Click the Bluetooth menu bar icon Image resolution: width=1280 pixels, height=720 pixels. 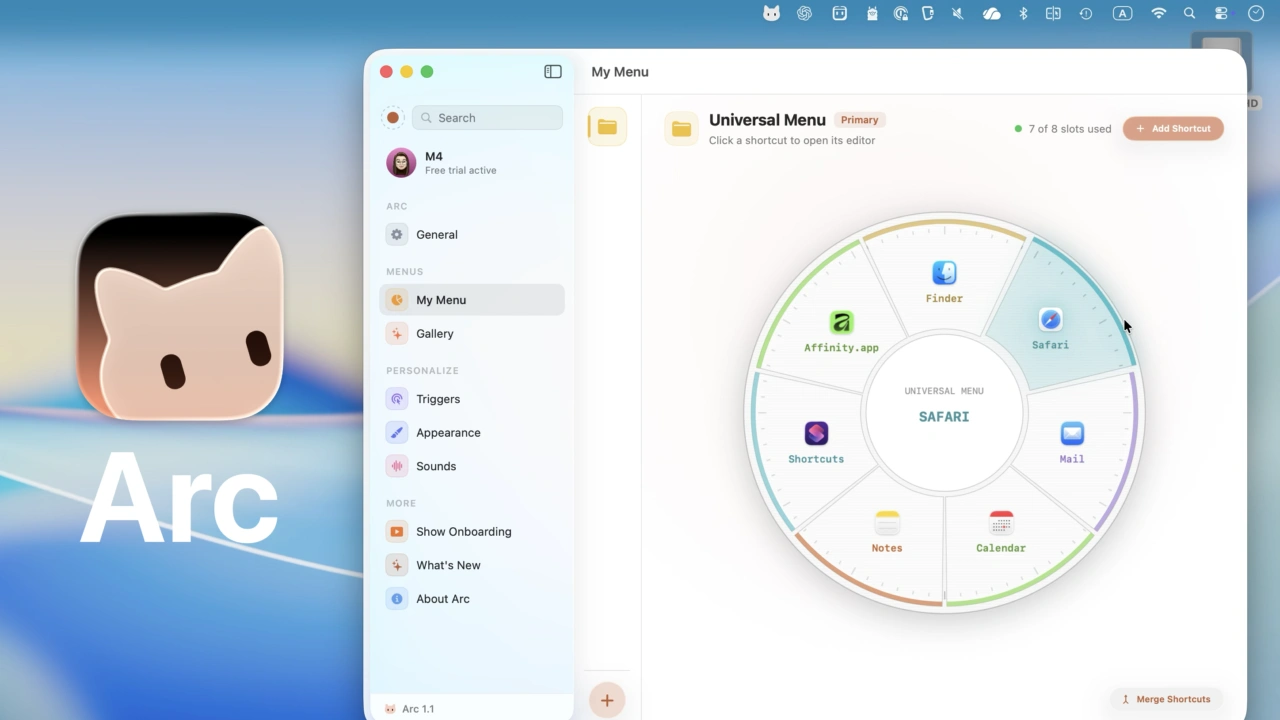pos(1023,13)
